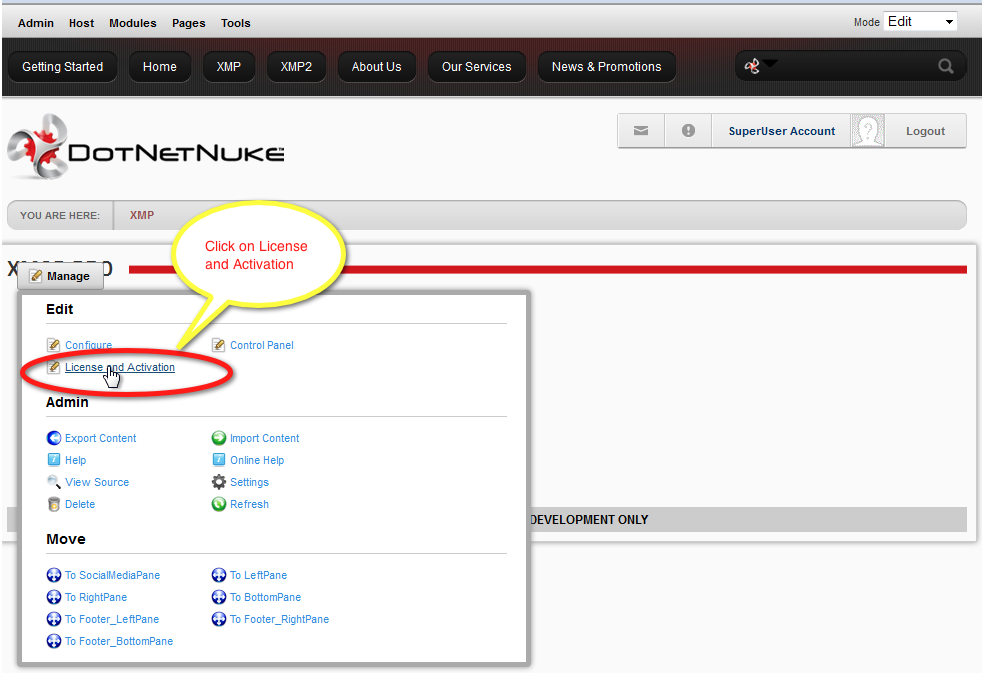Click Import Content link
This screenshot has width=982, height=673.
pyautogui.click(x=264, y=438)
